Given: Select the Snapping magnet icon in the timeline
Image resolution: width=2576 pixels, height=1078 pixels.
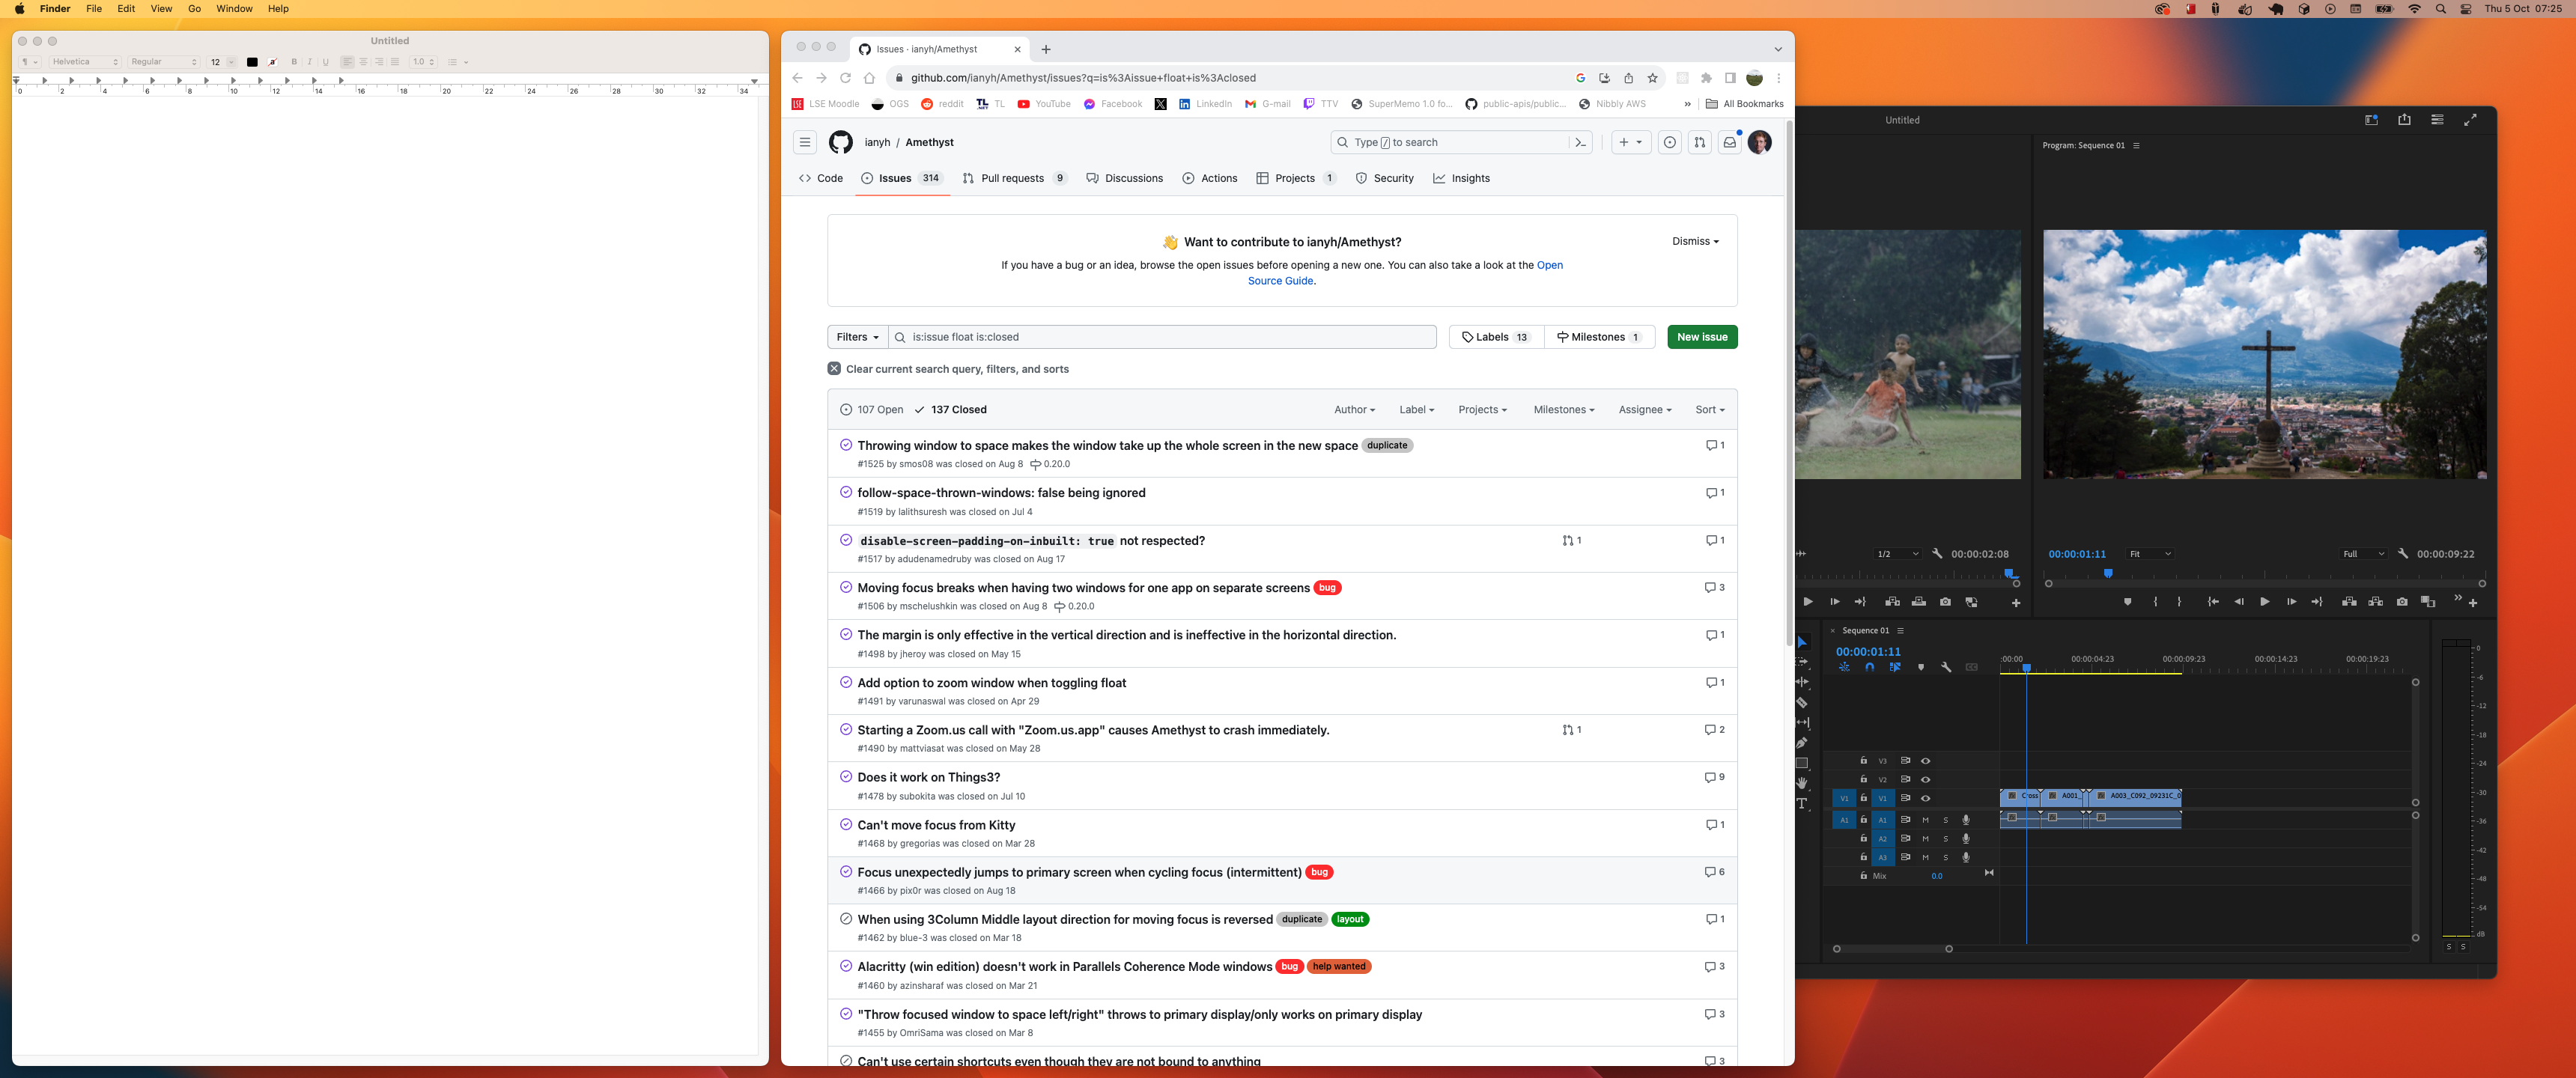Looking at the screenshot, I should pos(1870,667).
